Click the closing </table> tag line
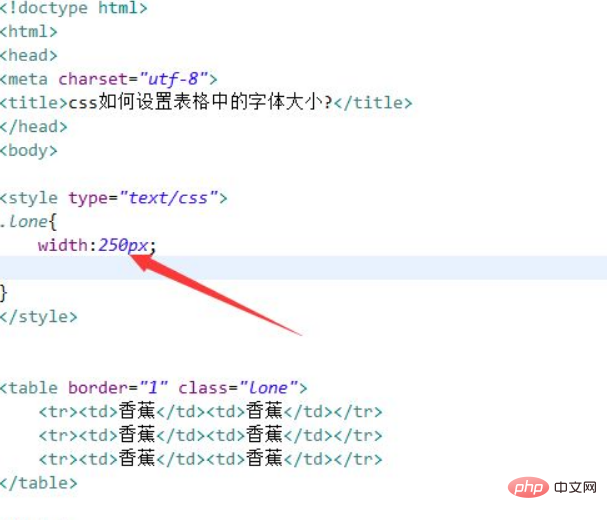The width and height of the screenshot is (607, 520). pos(39,483)
